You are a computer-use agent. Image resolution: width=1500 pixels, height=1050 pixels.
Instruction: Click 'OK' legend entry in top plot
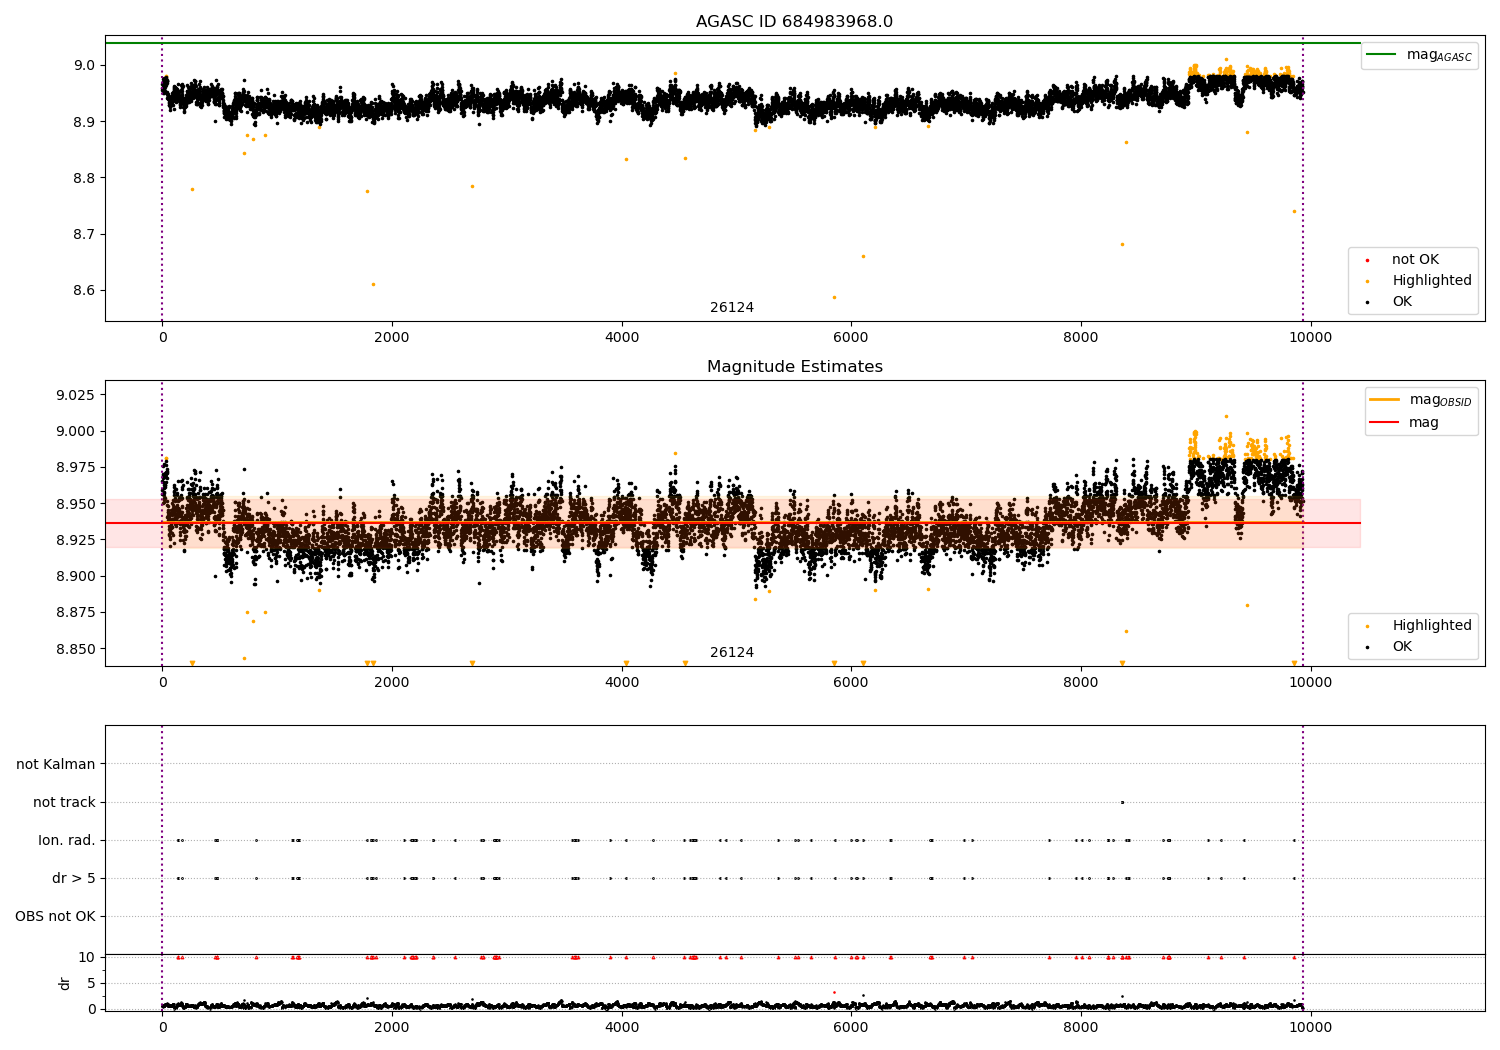[x=1401, y=302]
